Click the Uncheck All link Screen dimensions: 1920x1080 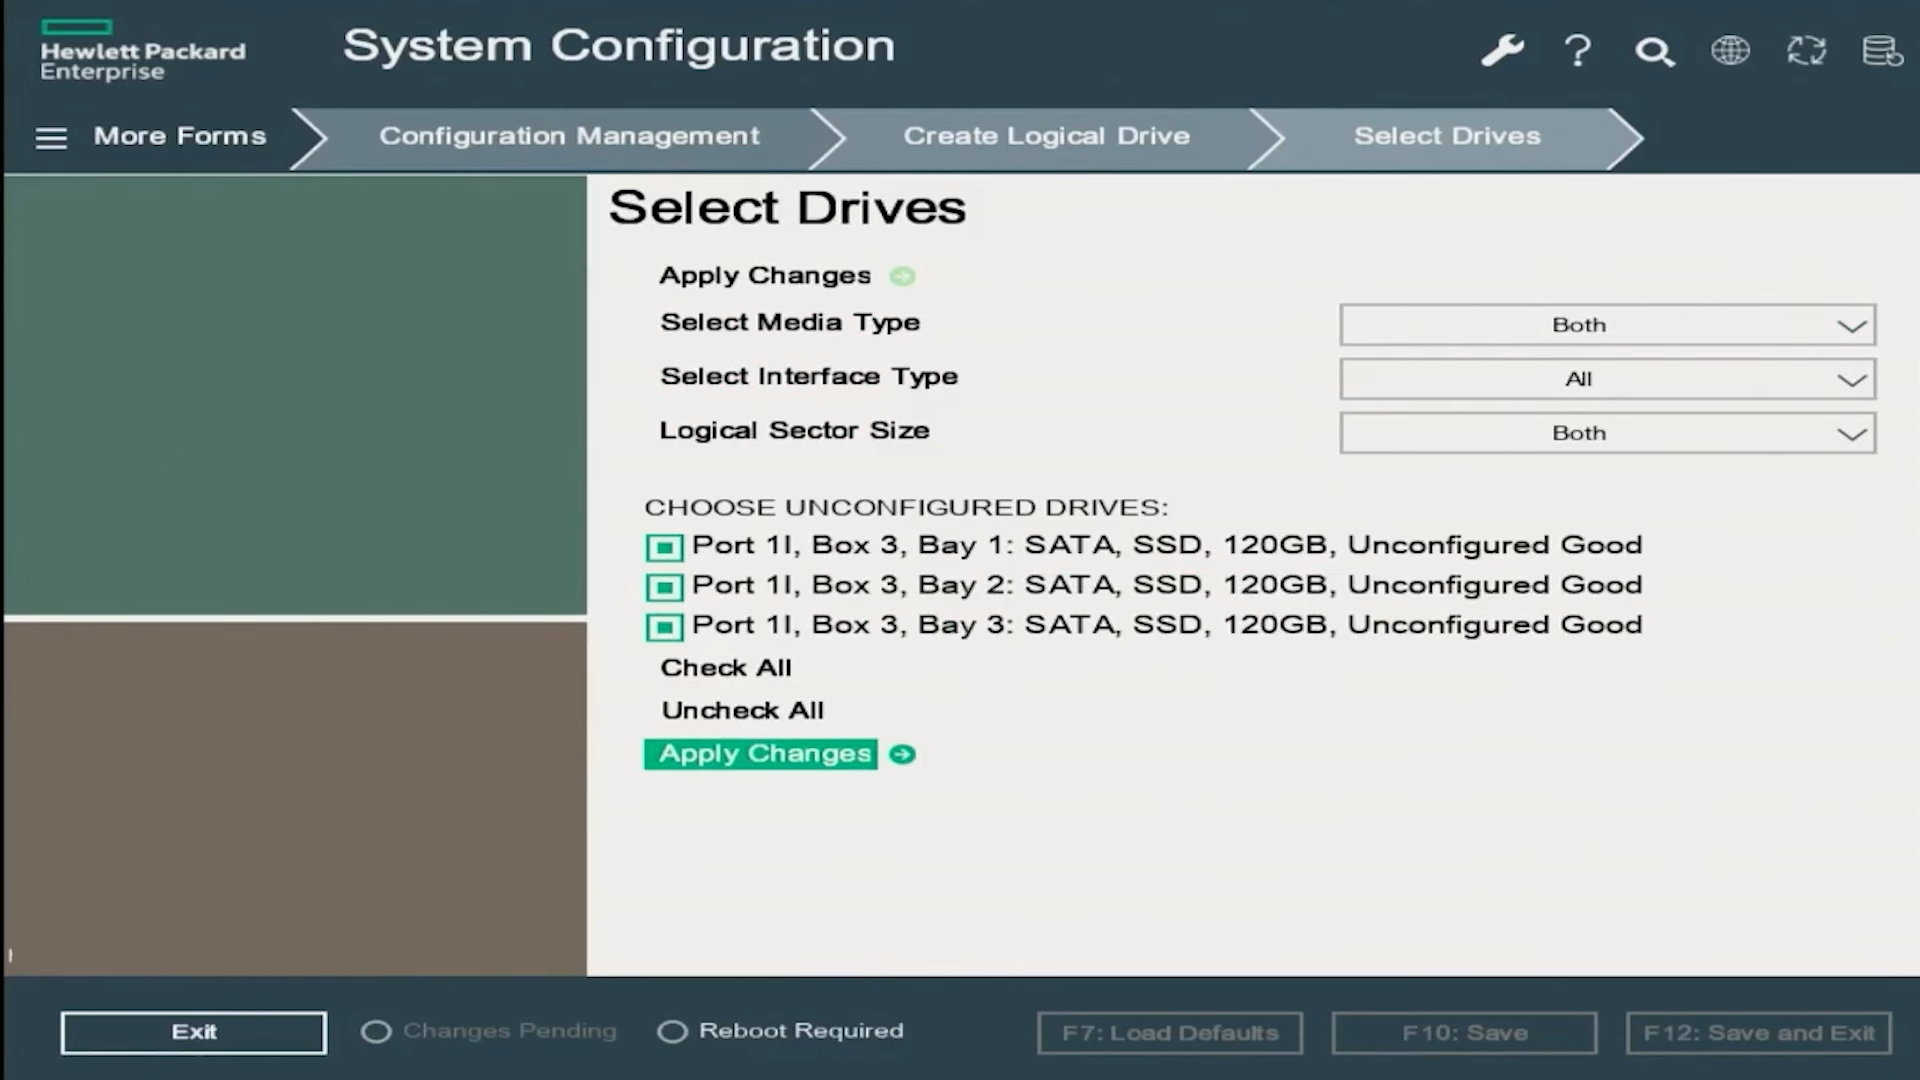(742, 710)
